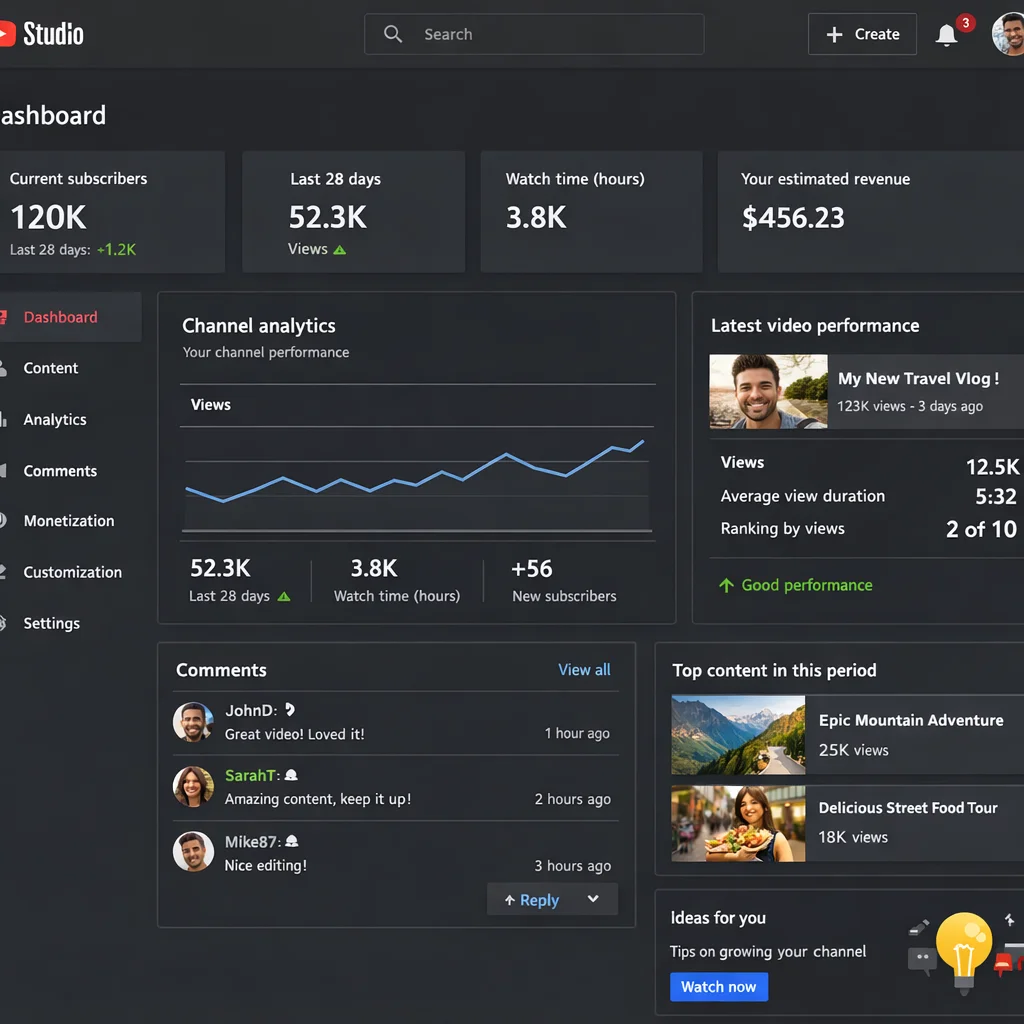The image size is (1024, 1024).
Task: Open the notifications bell
Action: [x=944, y=32]
